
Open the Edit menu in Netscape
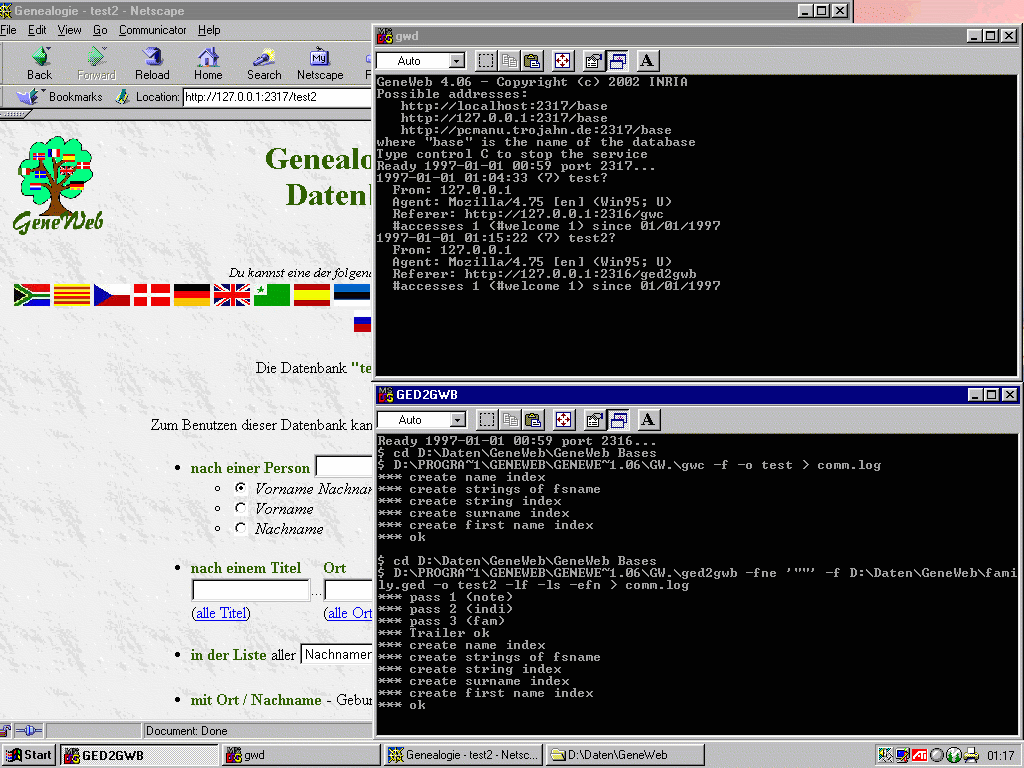tap(37, 30)
